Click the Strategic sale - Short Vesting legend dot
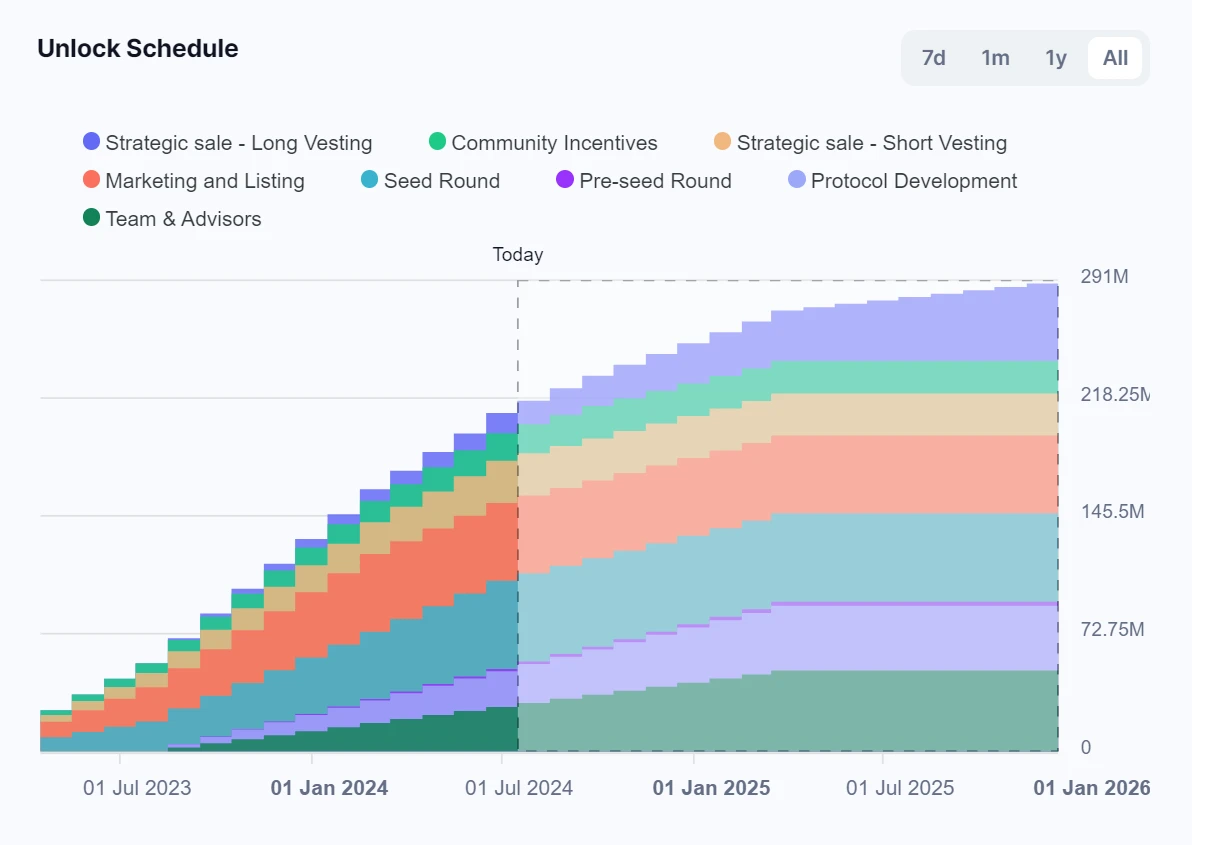Image resolution: width=1205 pixels, height=845 pixels. pos(723,143)
